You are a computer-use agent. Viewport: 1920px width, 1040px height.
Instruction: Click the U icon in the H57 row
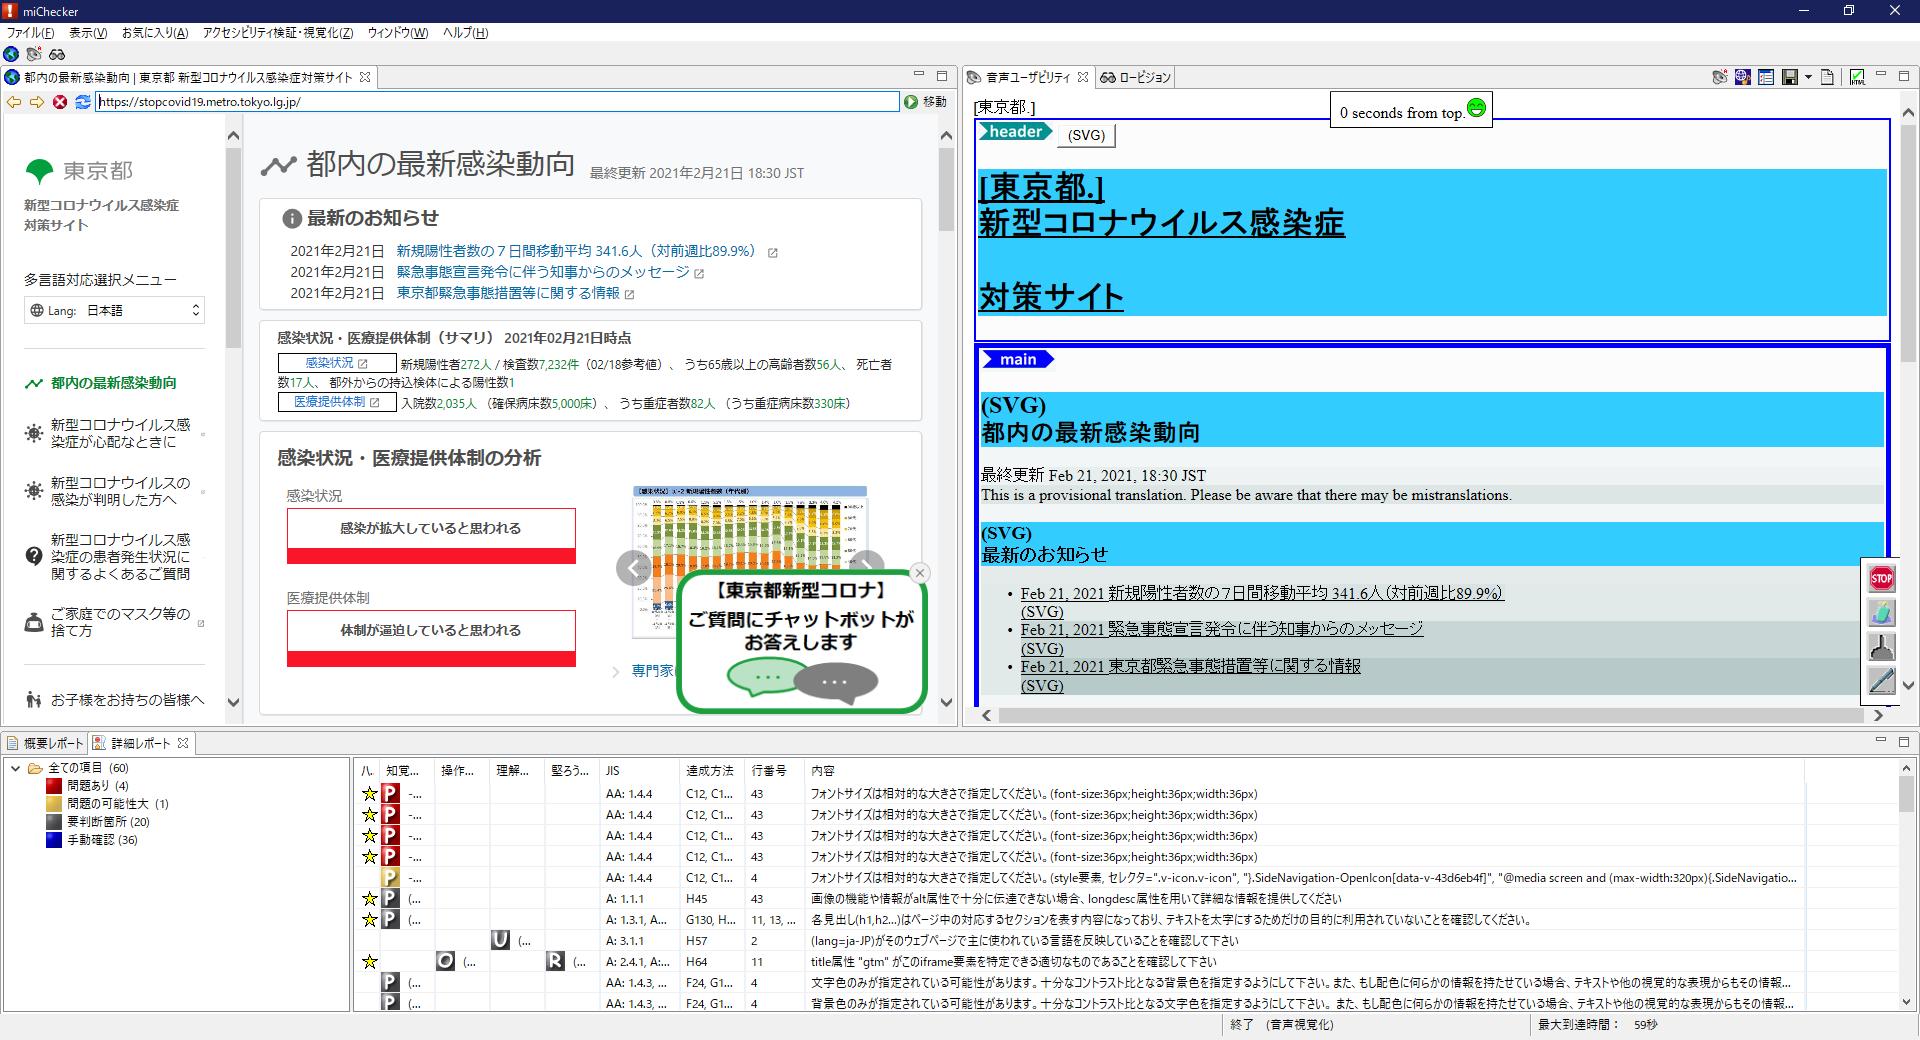(500, 940)
